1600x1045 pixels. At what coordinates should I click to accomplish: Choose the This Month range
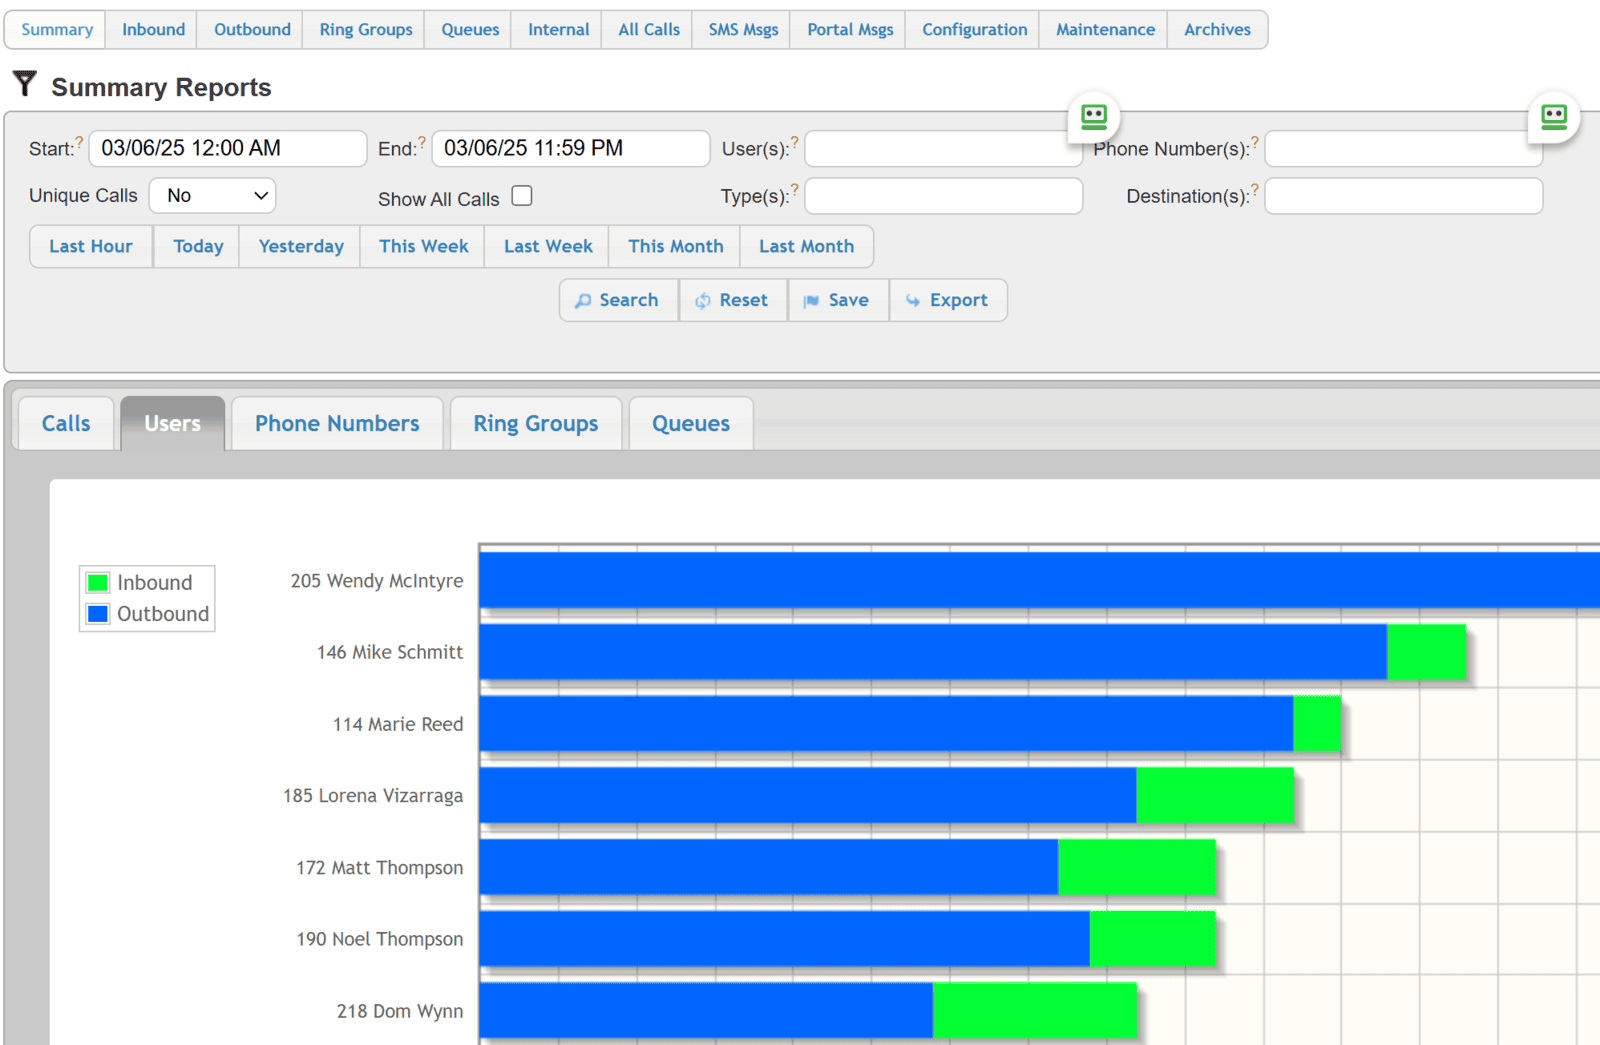[675, 247]
